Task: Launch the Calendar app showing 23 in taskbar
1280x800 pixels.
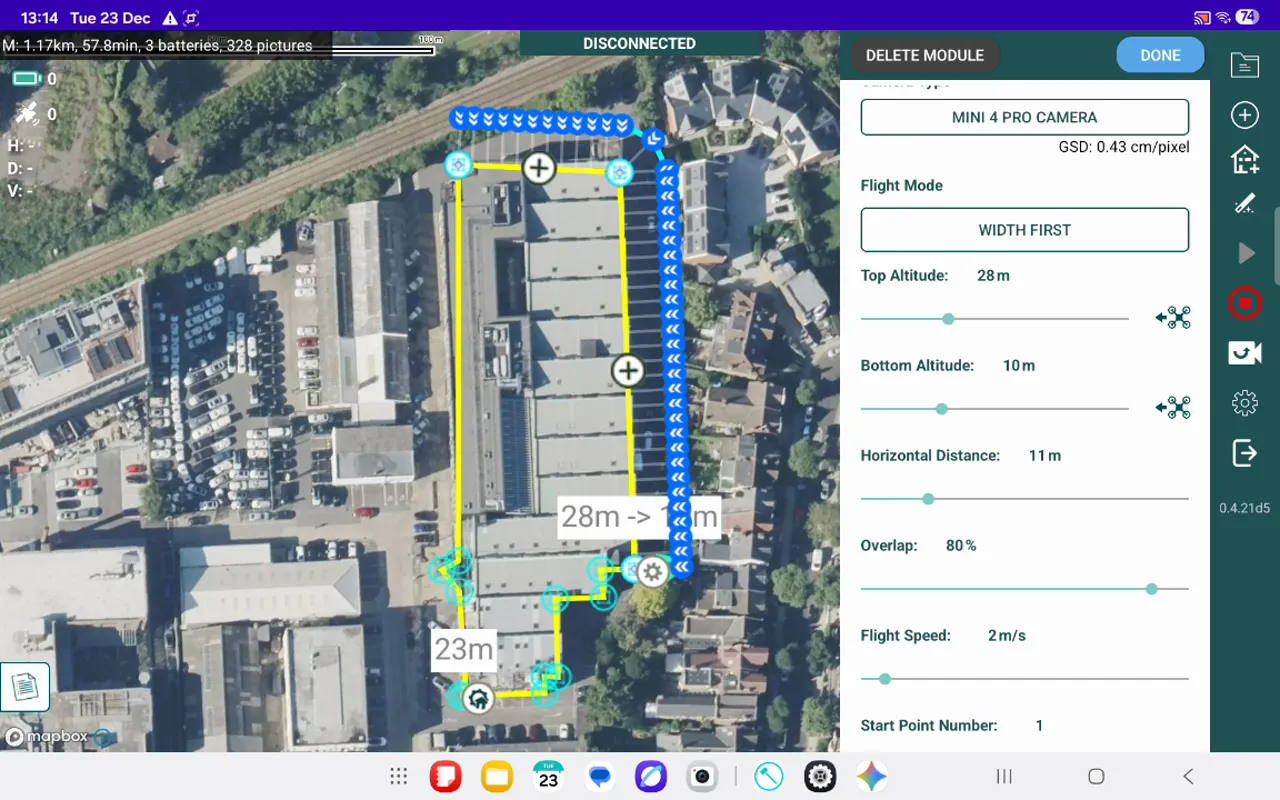Action: [547, 776]
